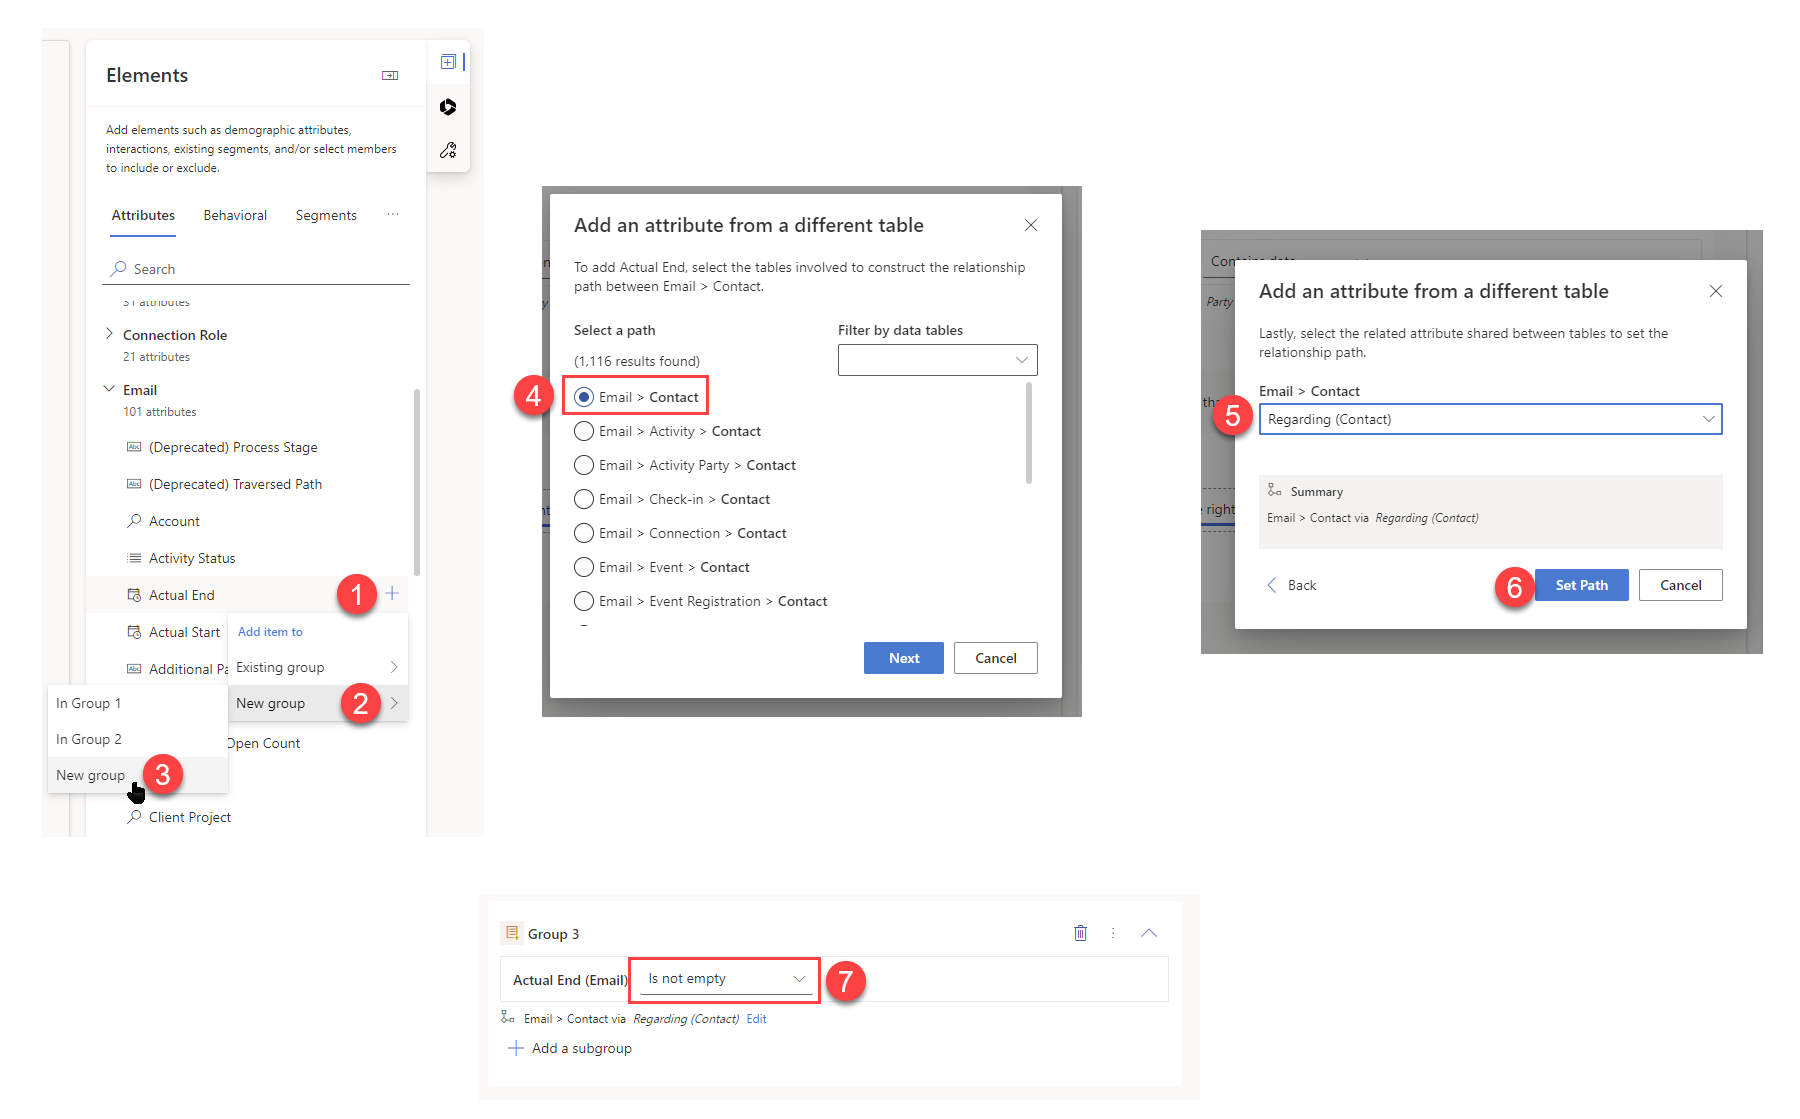Delete Group 3 with trash icon
This screenshot has width=1800, height=1119.
click(1080, 933)
